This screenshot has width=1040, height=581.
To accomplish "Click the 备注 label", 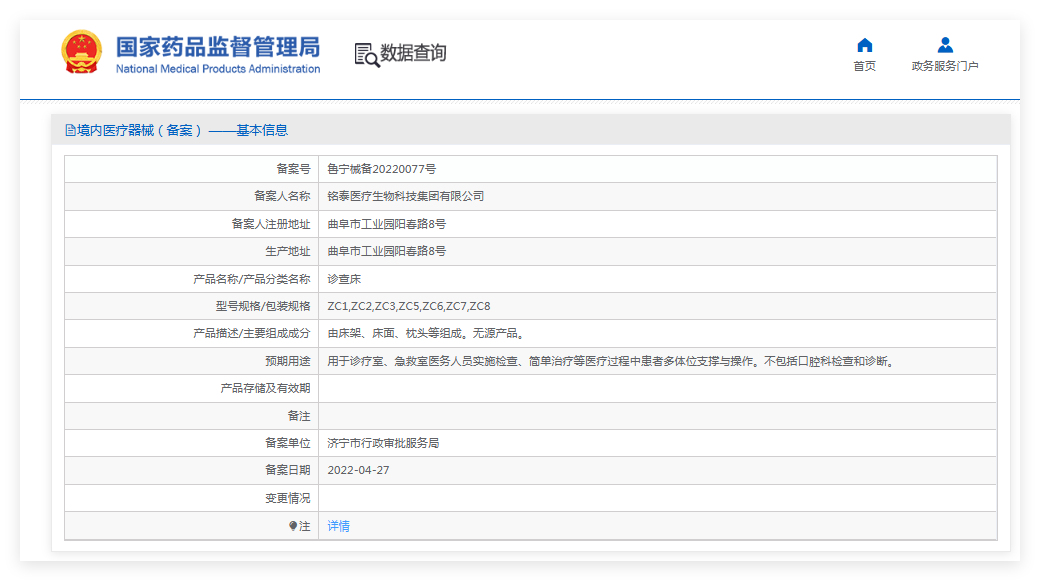I will tap(299, 416).
